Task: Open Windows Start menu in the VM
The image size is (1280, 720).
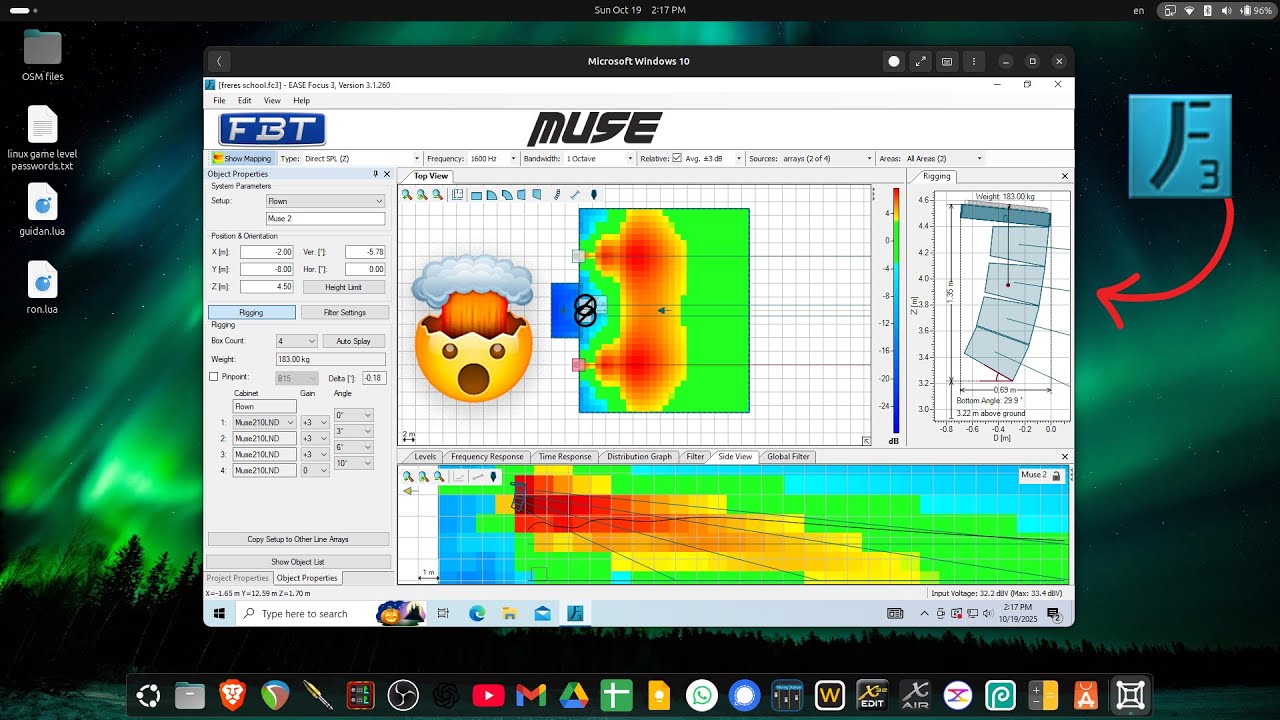Action: [x=218, y=613]
